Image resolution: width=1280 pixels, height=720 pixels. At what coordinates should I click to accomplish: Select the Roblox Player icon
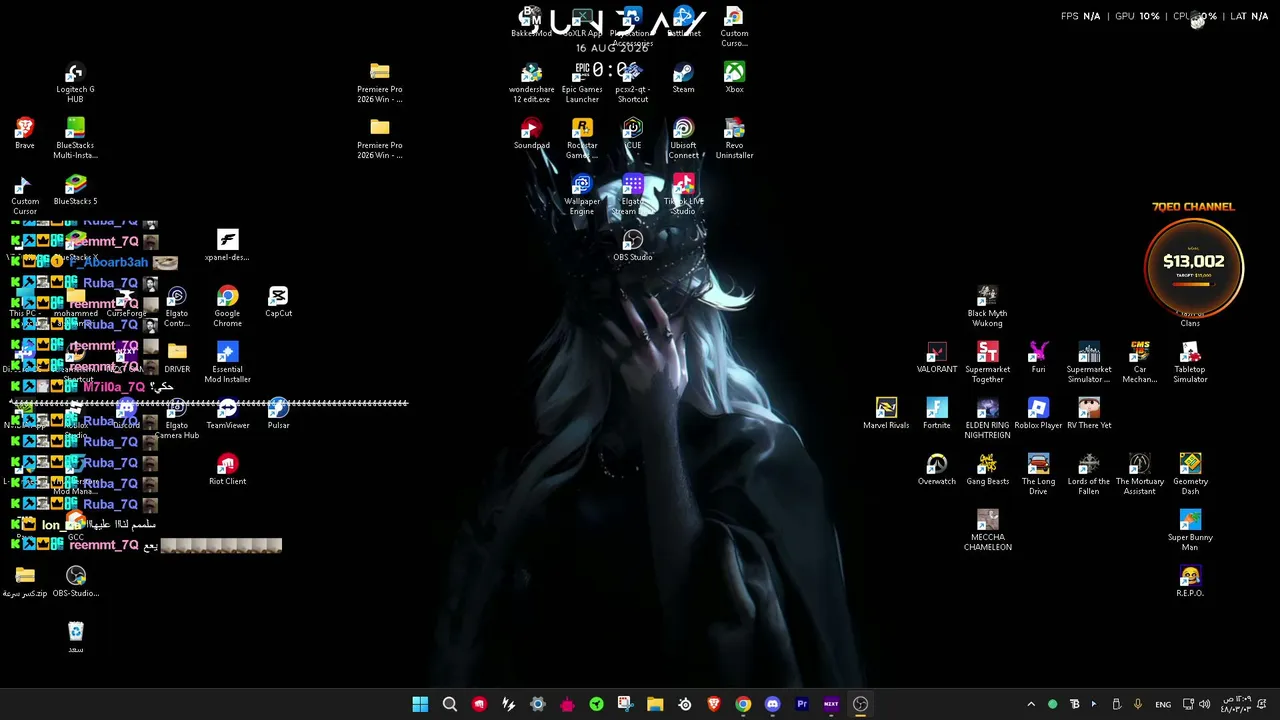click(1038, 414)
